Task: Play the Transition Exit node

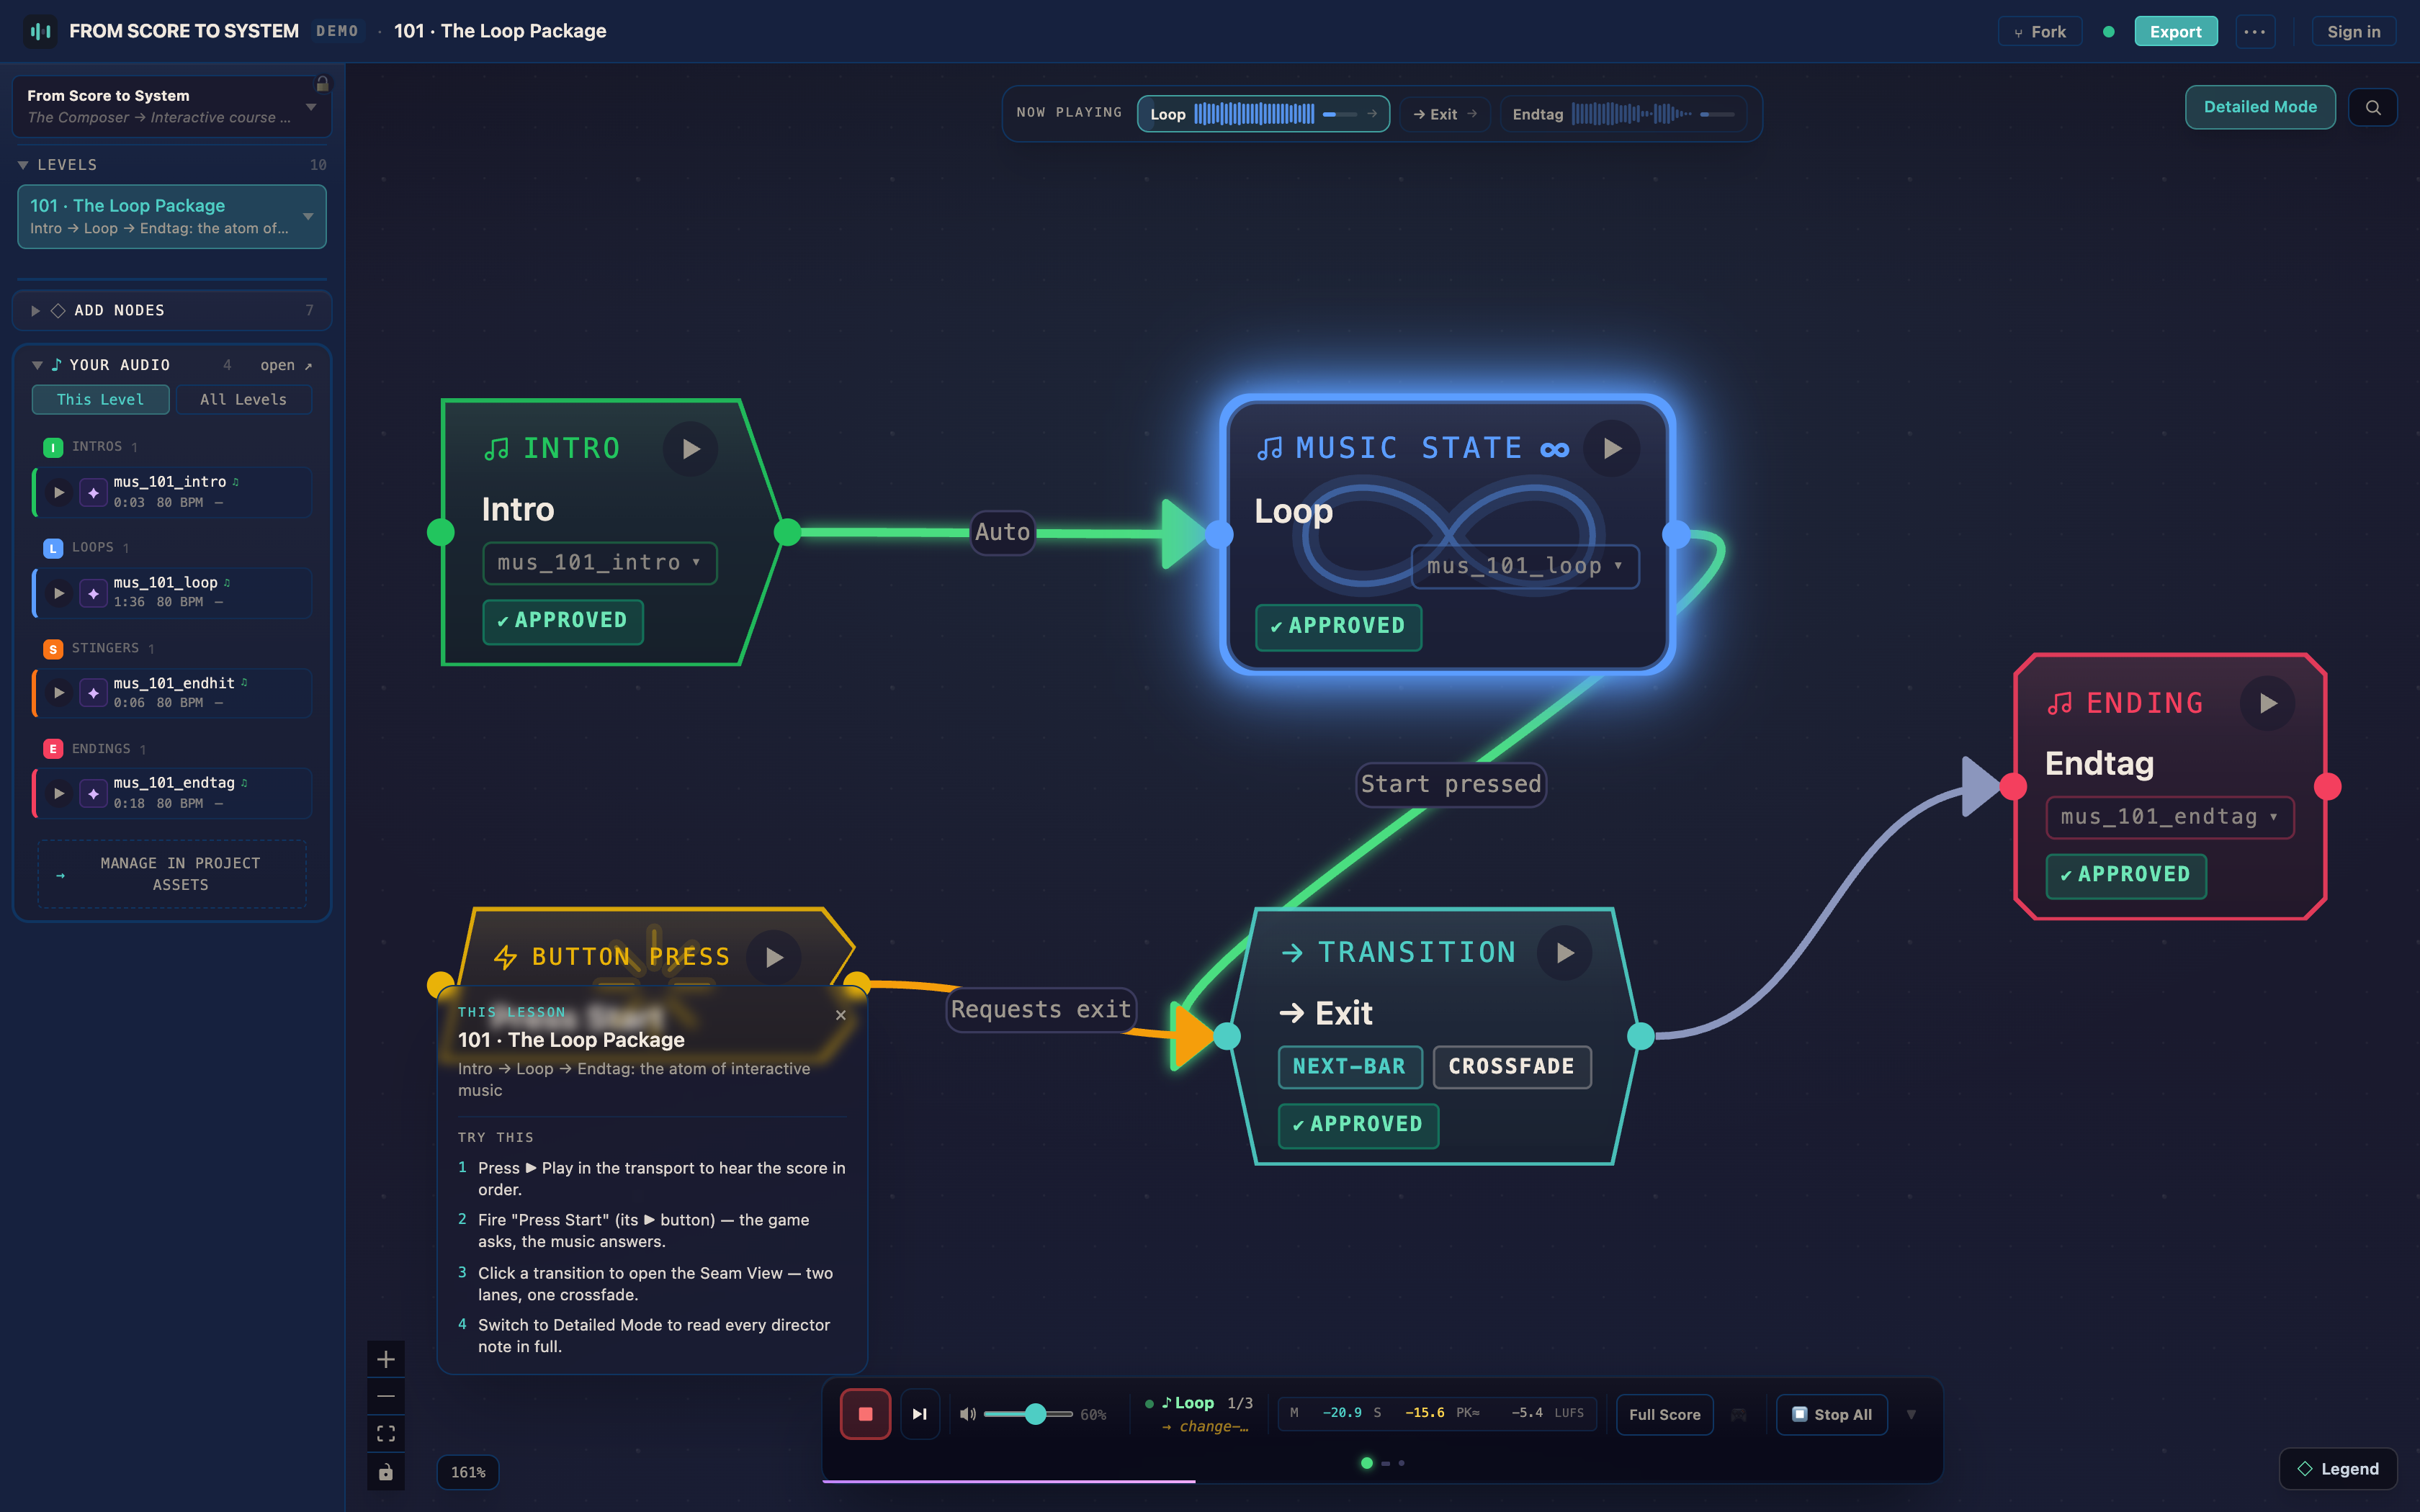Action: [1565, 953]
